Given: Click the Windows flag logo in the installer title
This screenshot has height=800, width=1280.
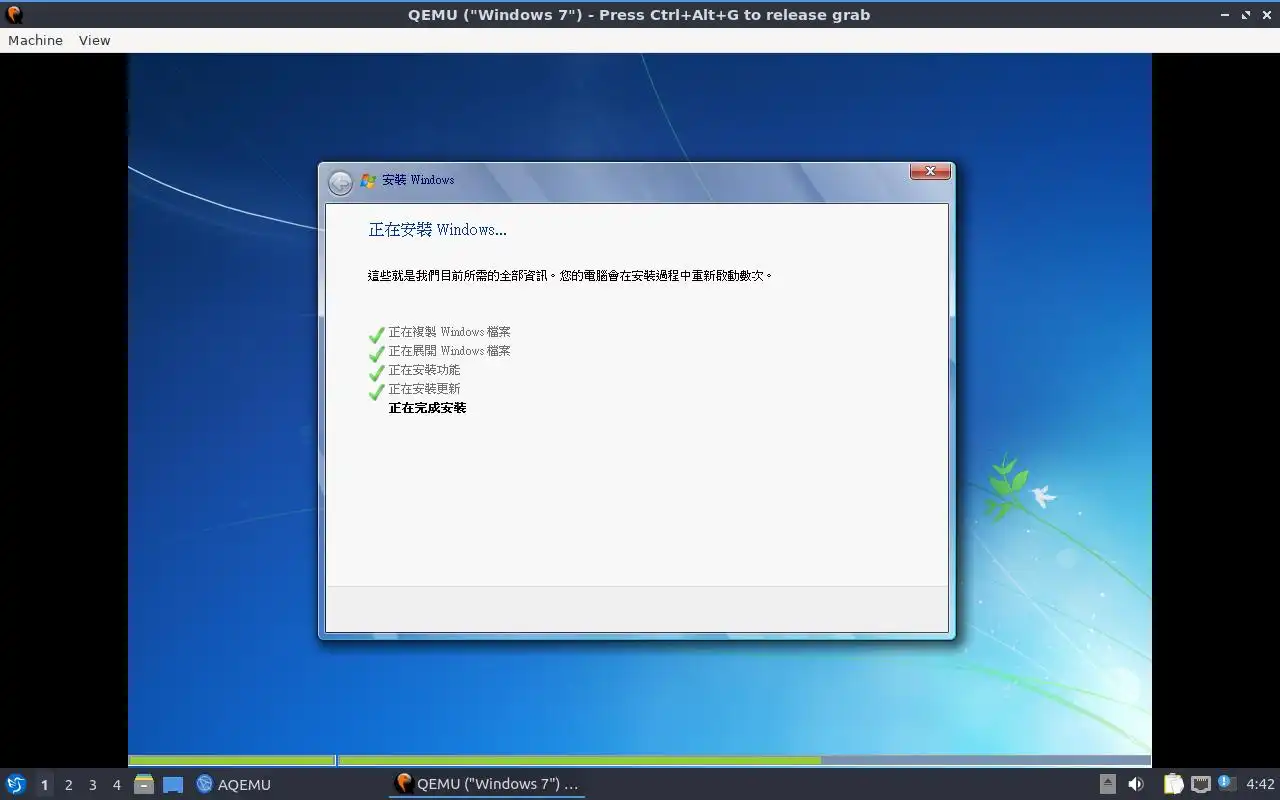Looking at the screenshot, I should pos(368,181).
